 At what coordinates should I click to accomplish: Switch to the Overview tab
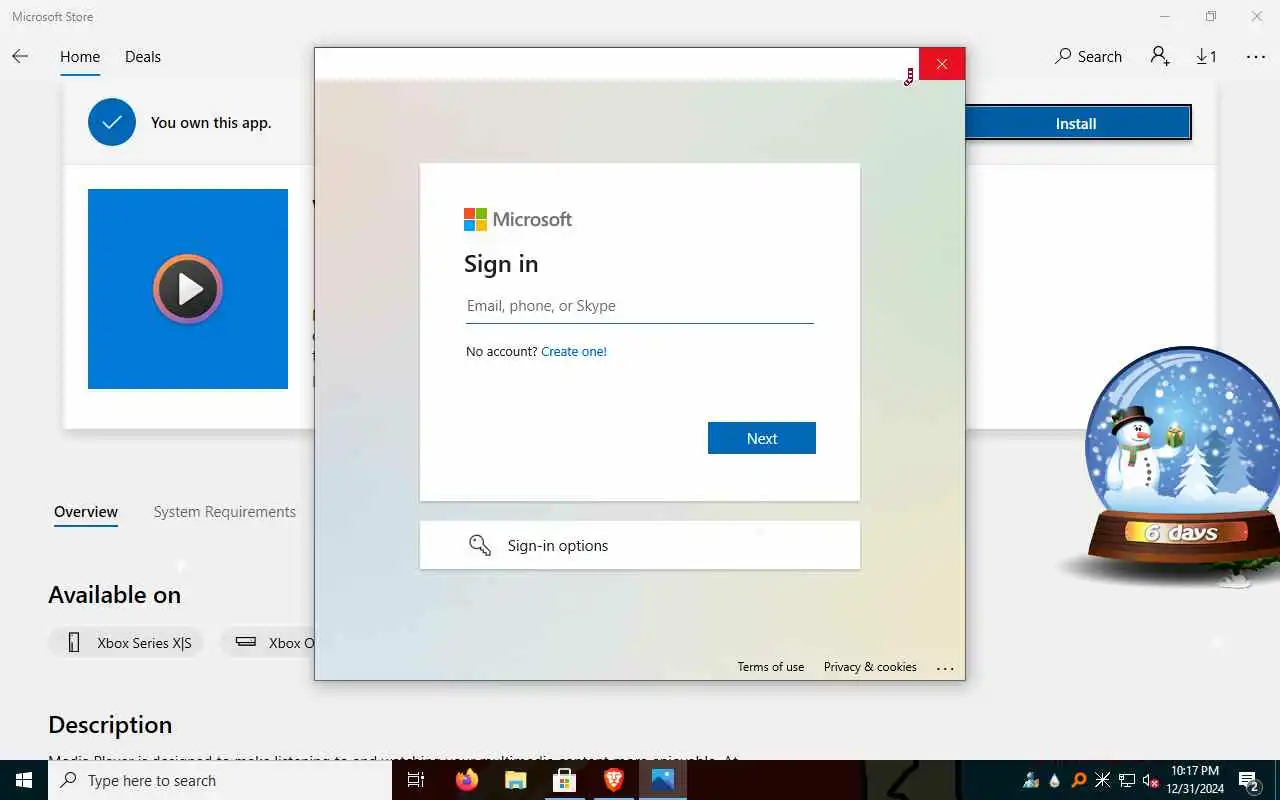pos(86,512)
